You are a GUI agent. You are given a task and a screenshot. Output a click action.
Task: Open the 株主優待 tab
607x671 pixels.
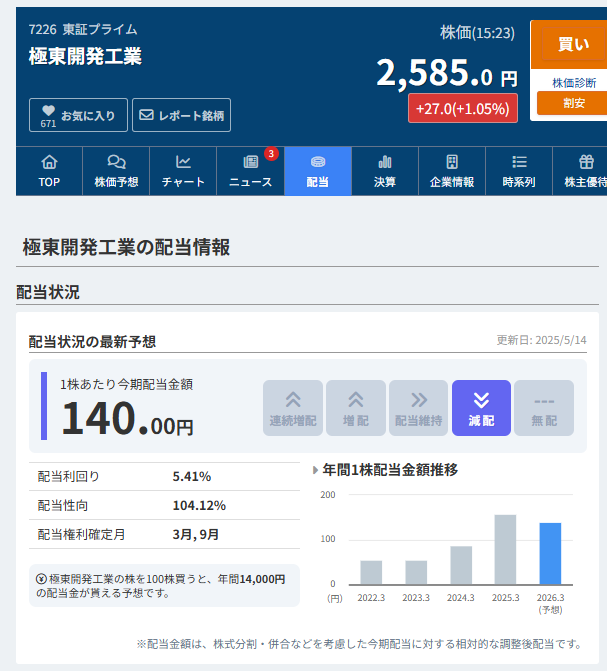580,171
